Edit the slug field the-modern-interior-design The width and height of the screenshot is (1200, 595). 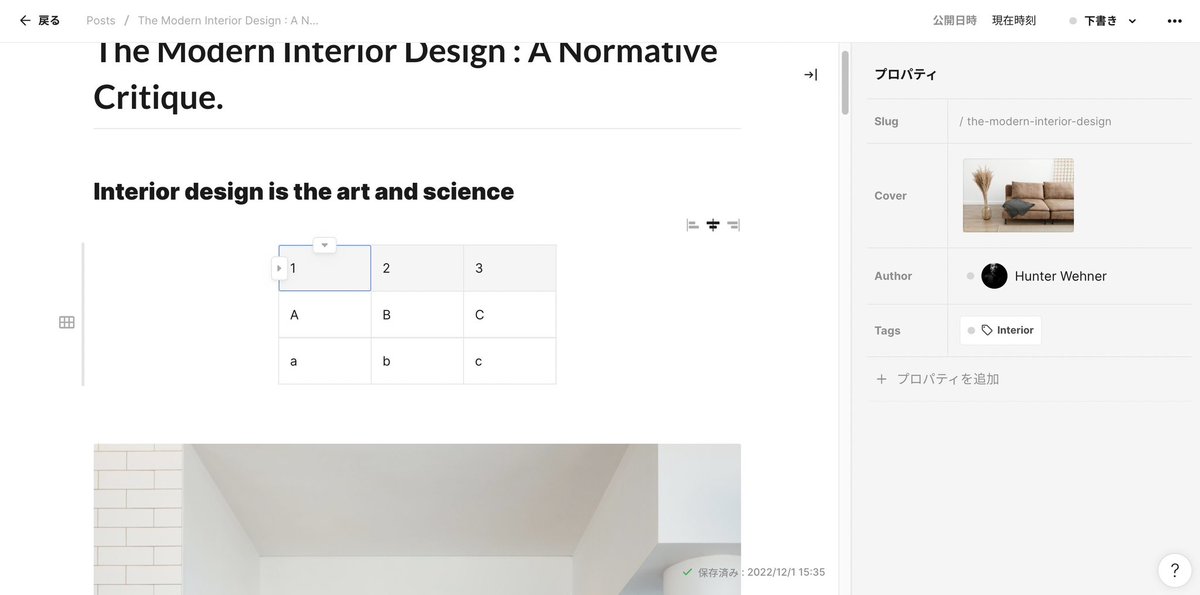click(x=1035, y=121)
